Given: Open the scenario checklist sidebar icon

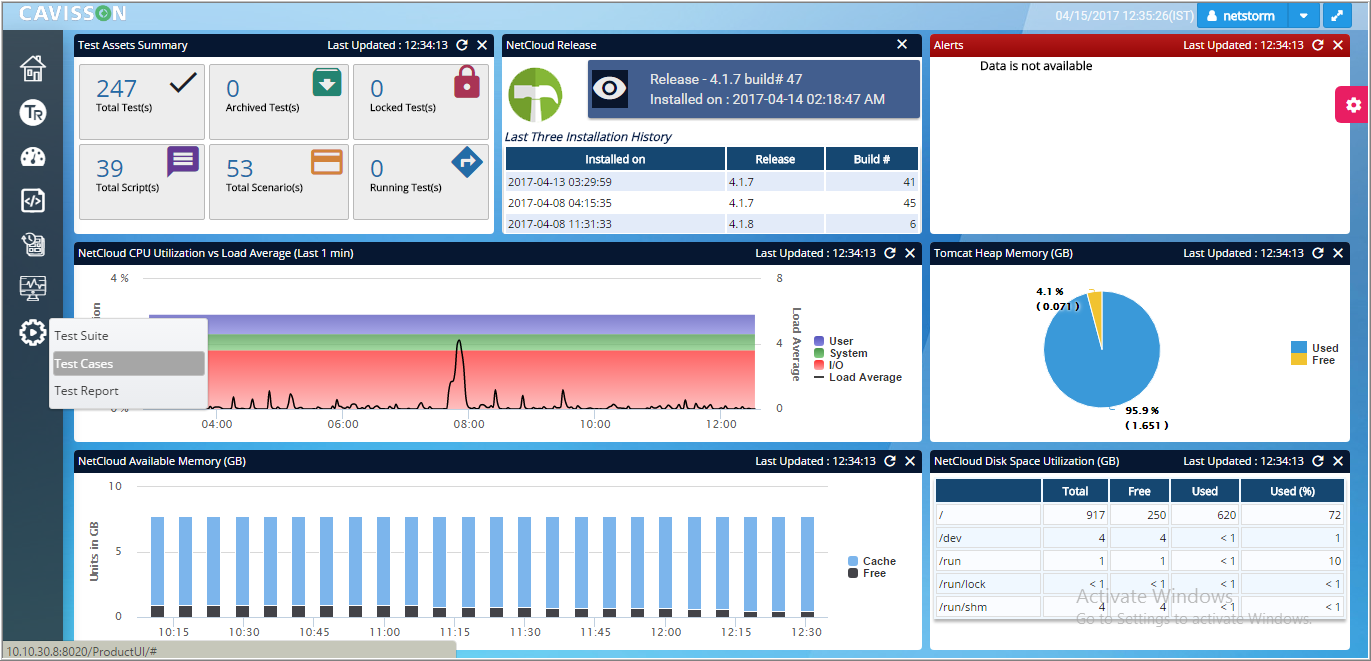Looking at the screenshot, I should click(x=33, y=244).
